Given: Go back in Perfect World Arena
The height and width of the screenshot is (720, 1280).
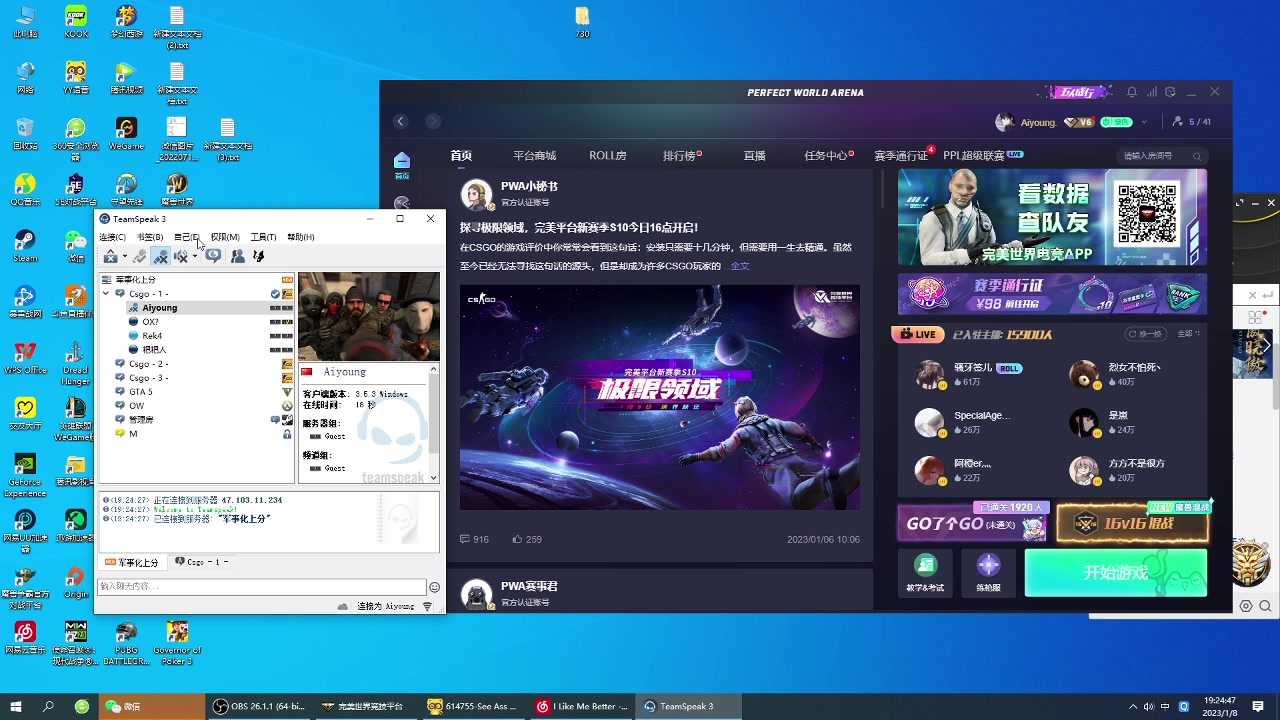Looking at the screenshot, I should tap(401, 121).
